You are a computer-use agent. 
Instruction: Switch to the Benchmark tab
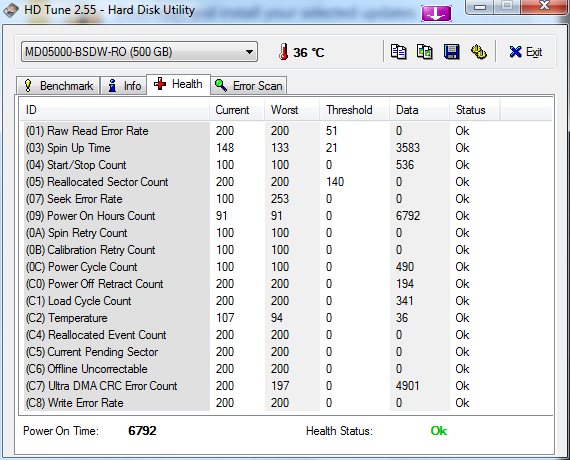pyautogui.click(x=58, y=86)
